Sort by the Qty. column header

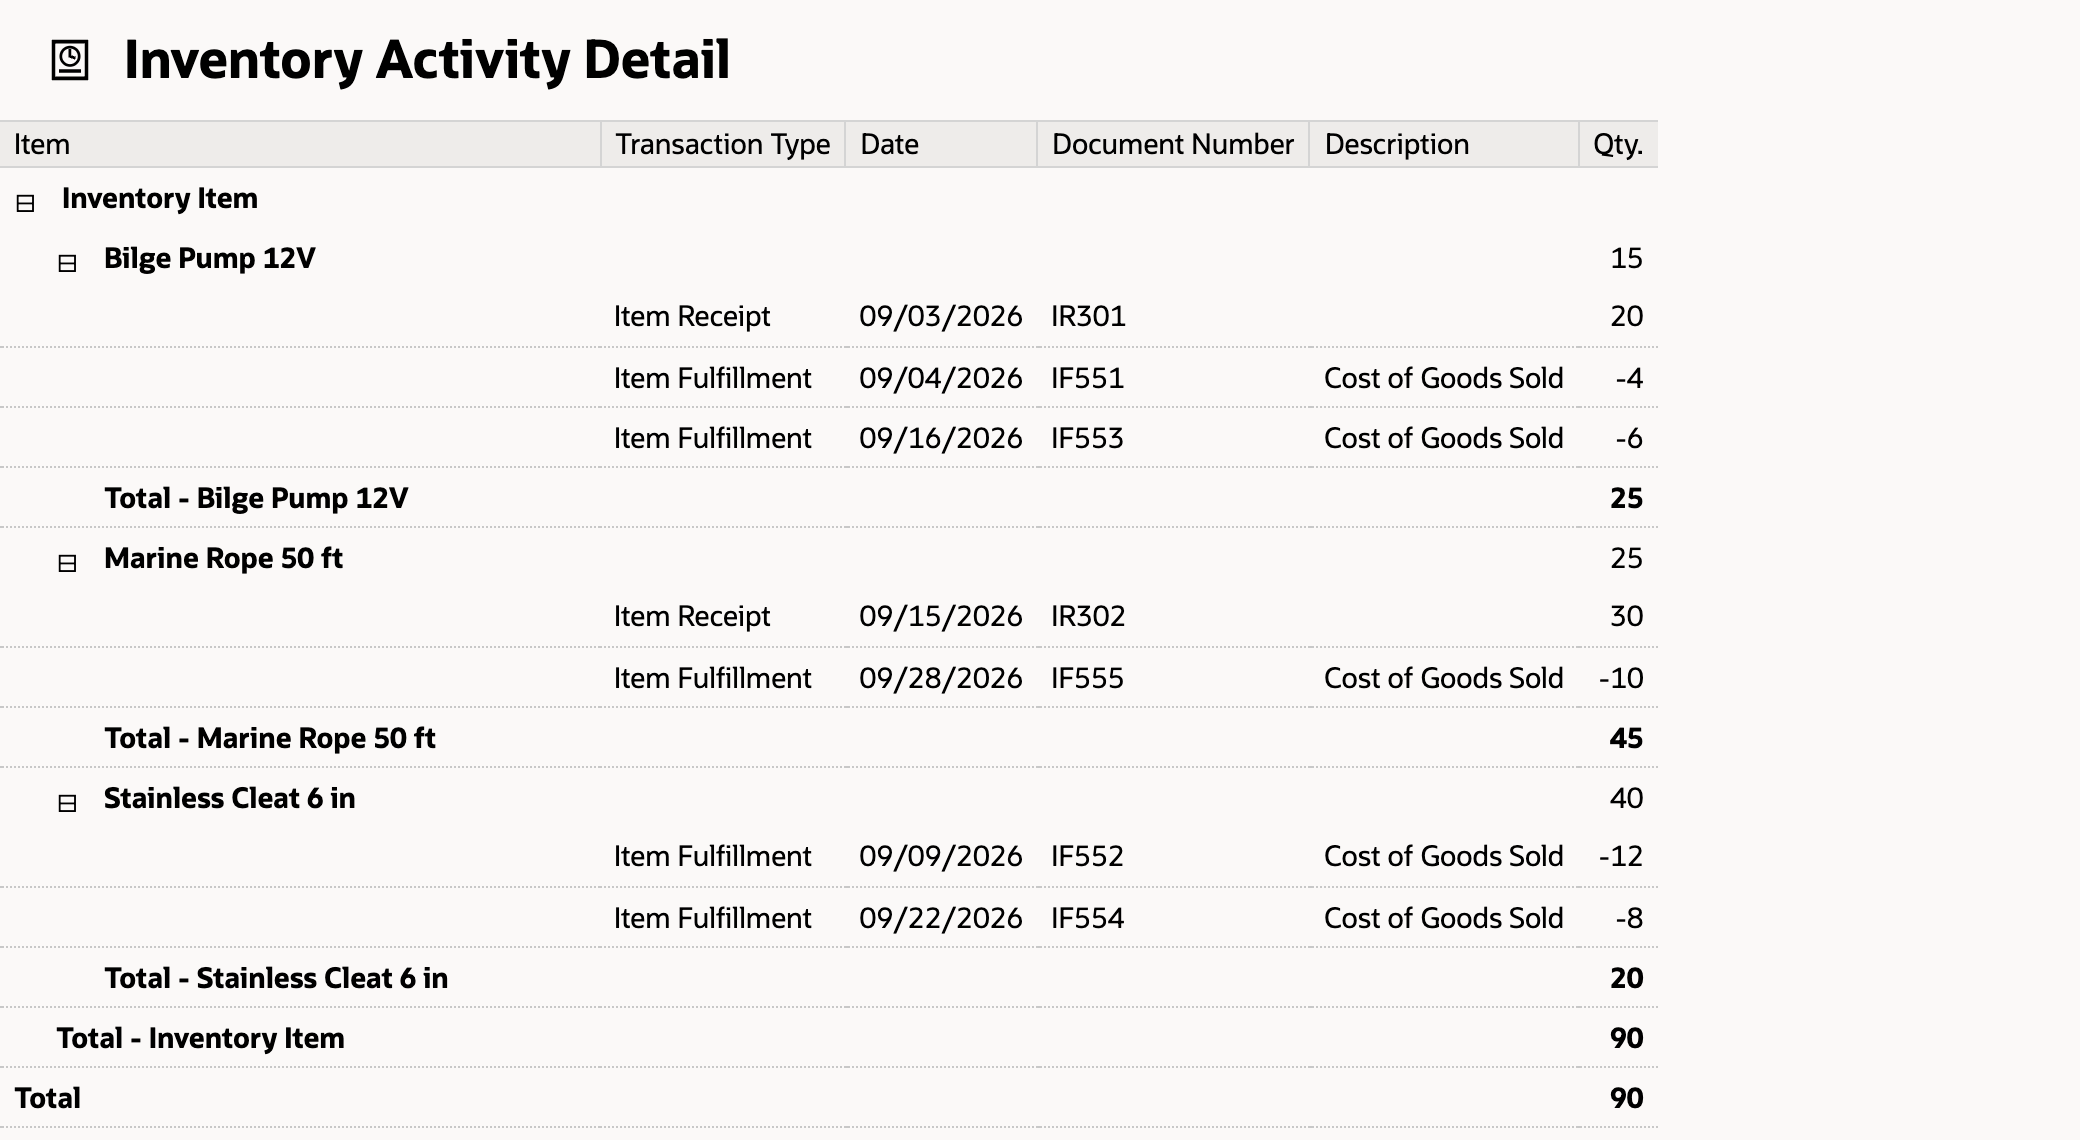coord(1618,144)
